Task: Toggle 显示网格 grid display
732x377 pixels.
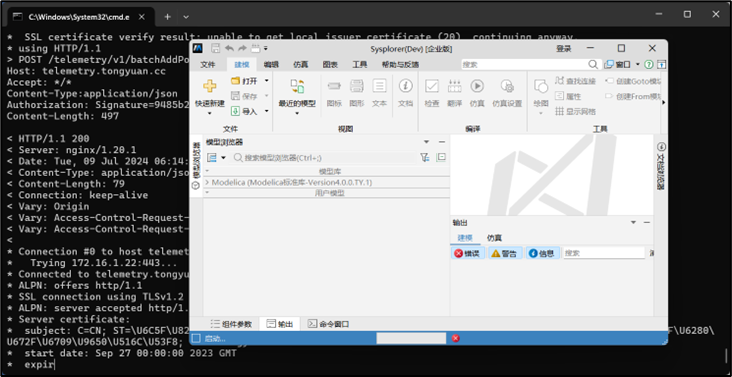Action: click(x=576, y=111)
